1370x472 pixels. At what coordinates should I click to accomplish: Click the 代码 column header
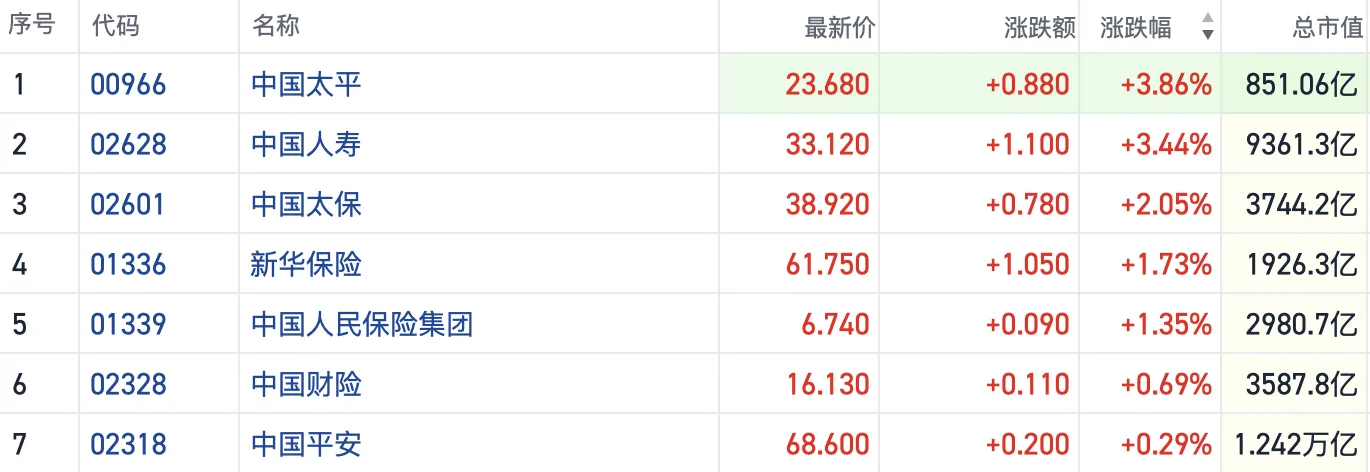coord(115,27)
